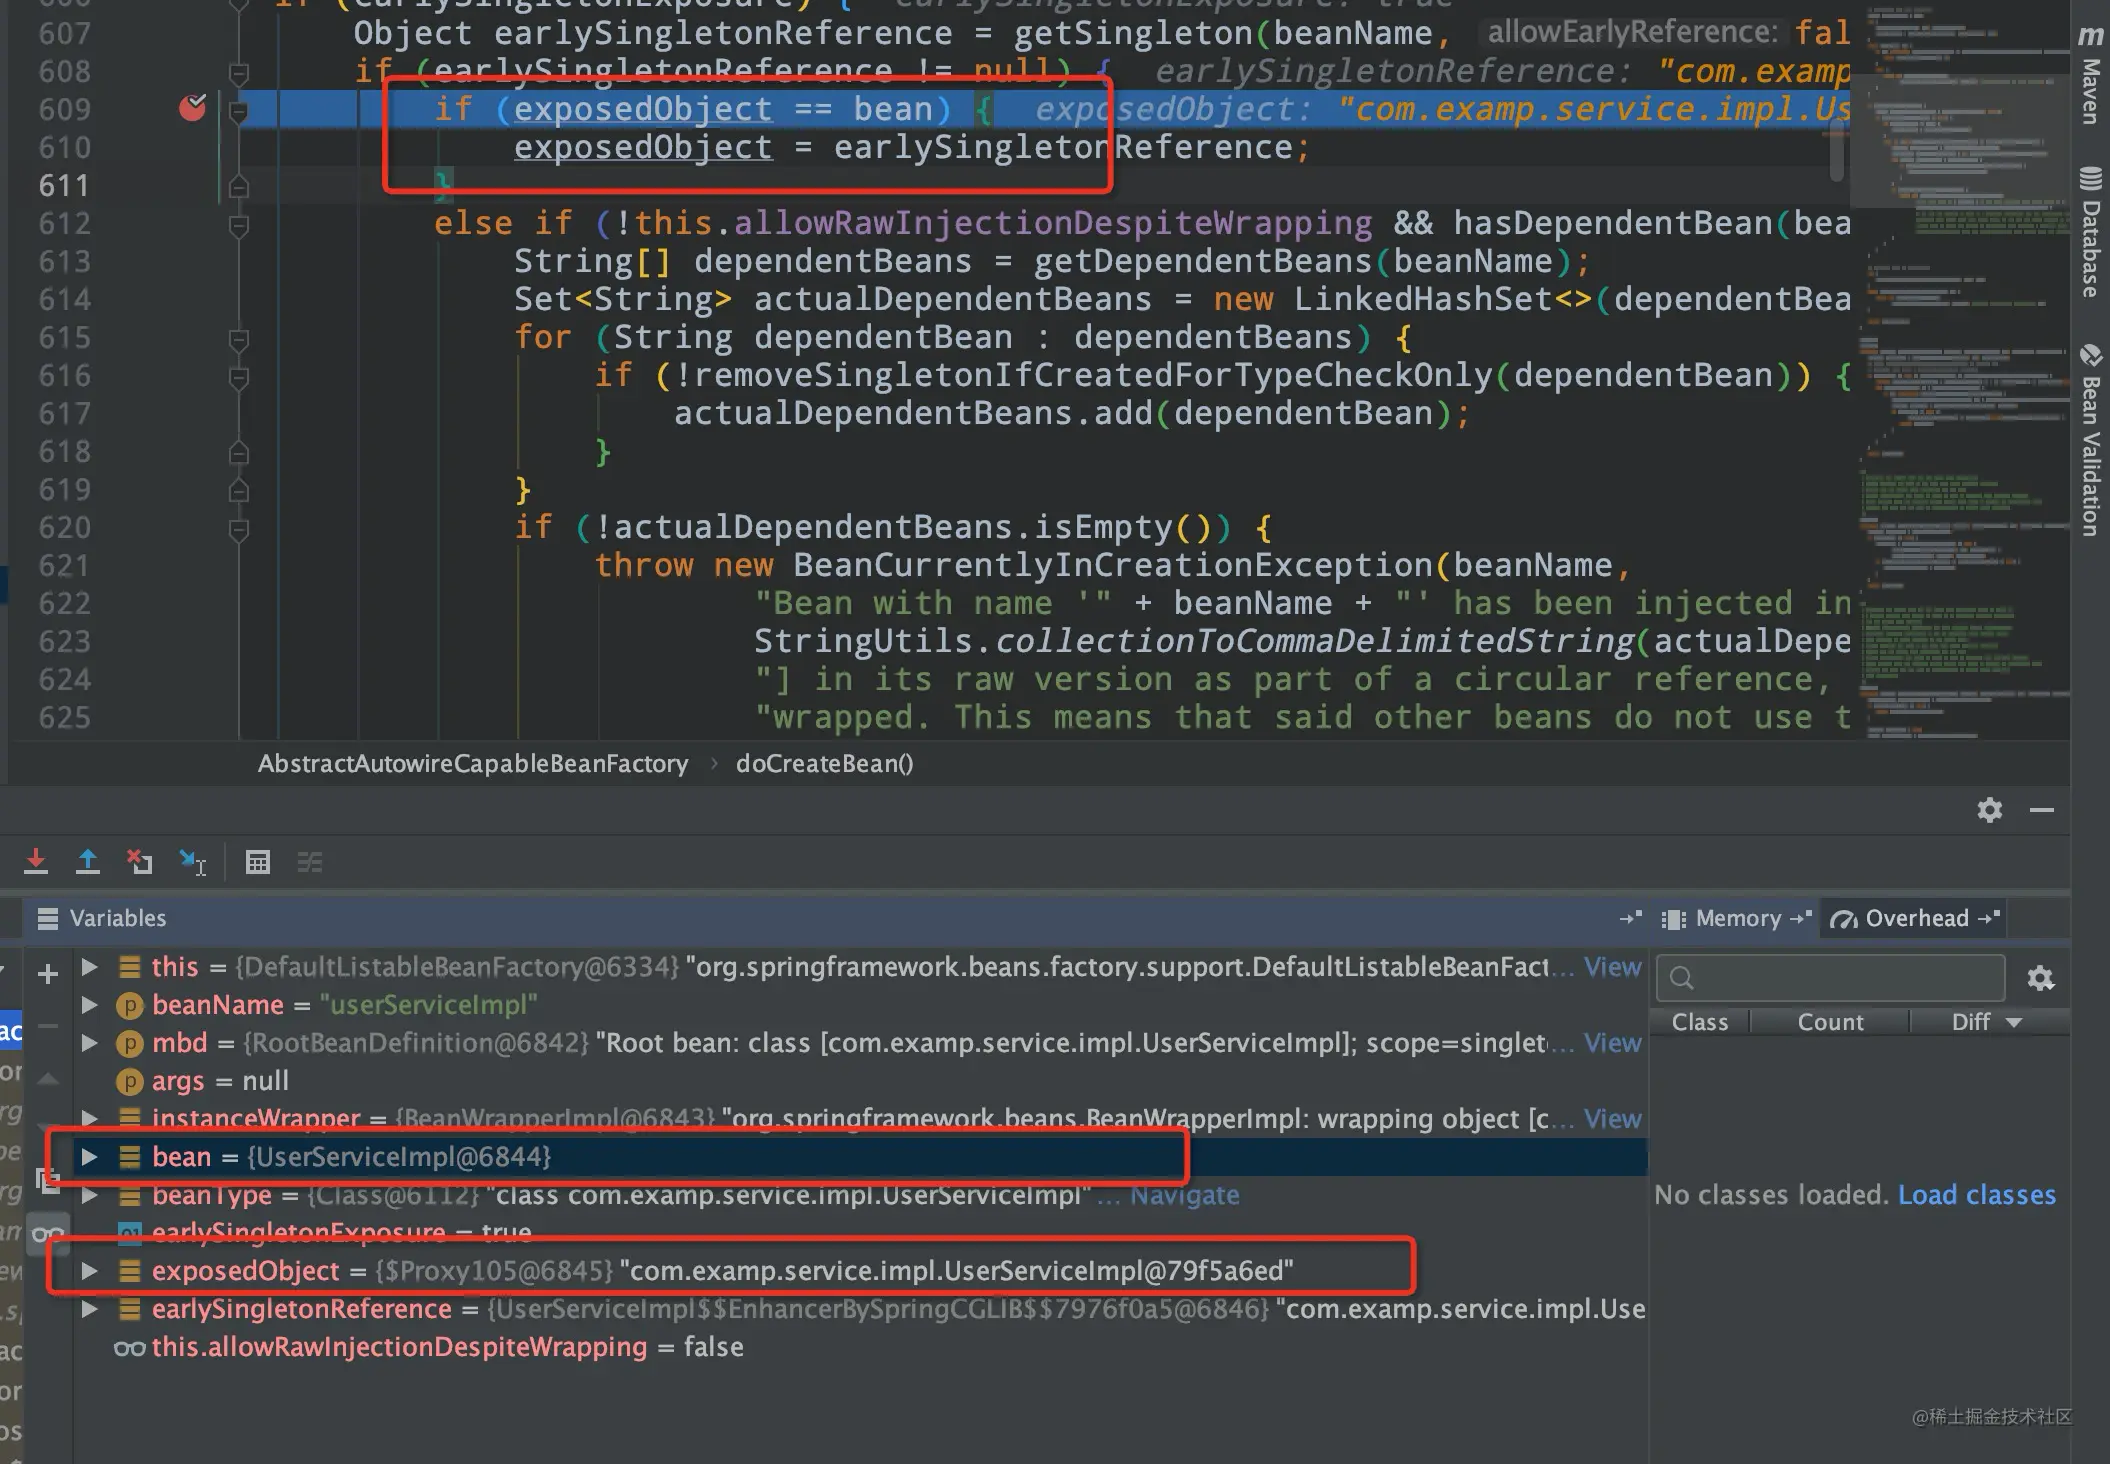Click the watch glasses icon beside allowRawInjectionDespiteWrapping
The image size is (2110, 1464).
pos(129,1348)
